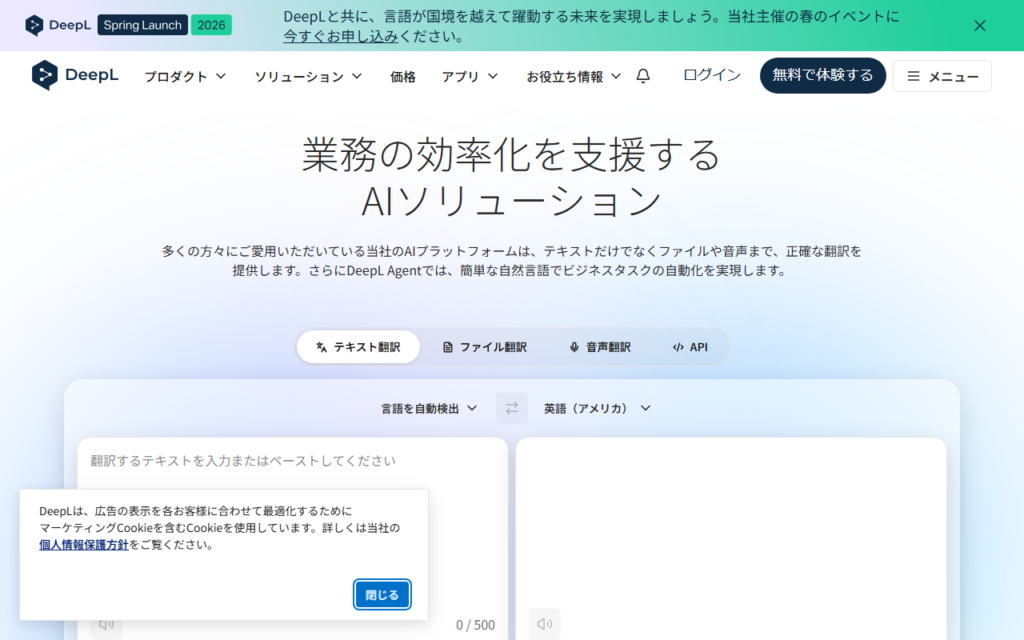Click the DeepL logo in navigation bar
Viewport: 1024px width, 640px height.
coord(75,75)
